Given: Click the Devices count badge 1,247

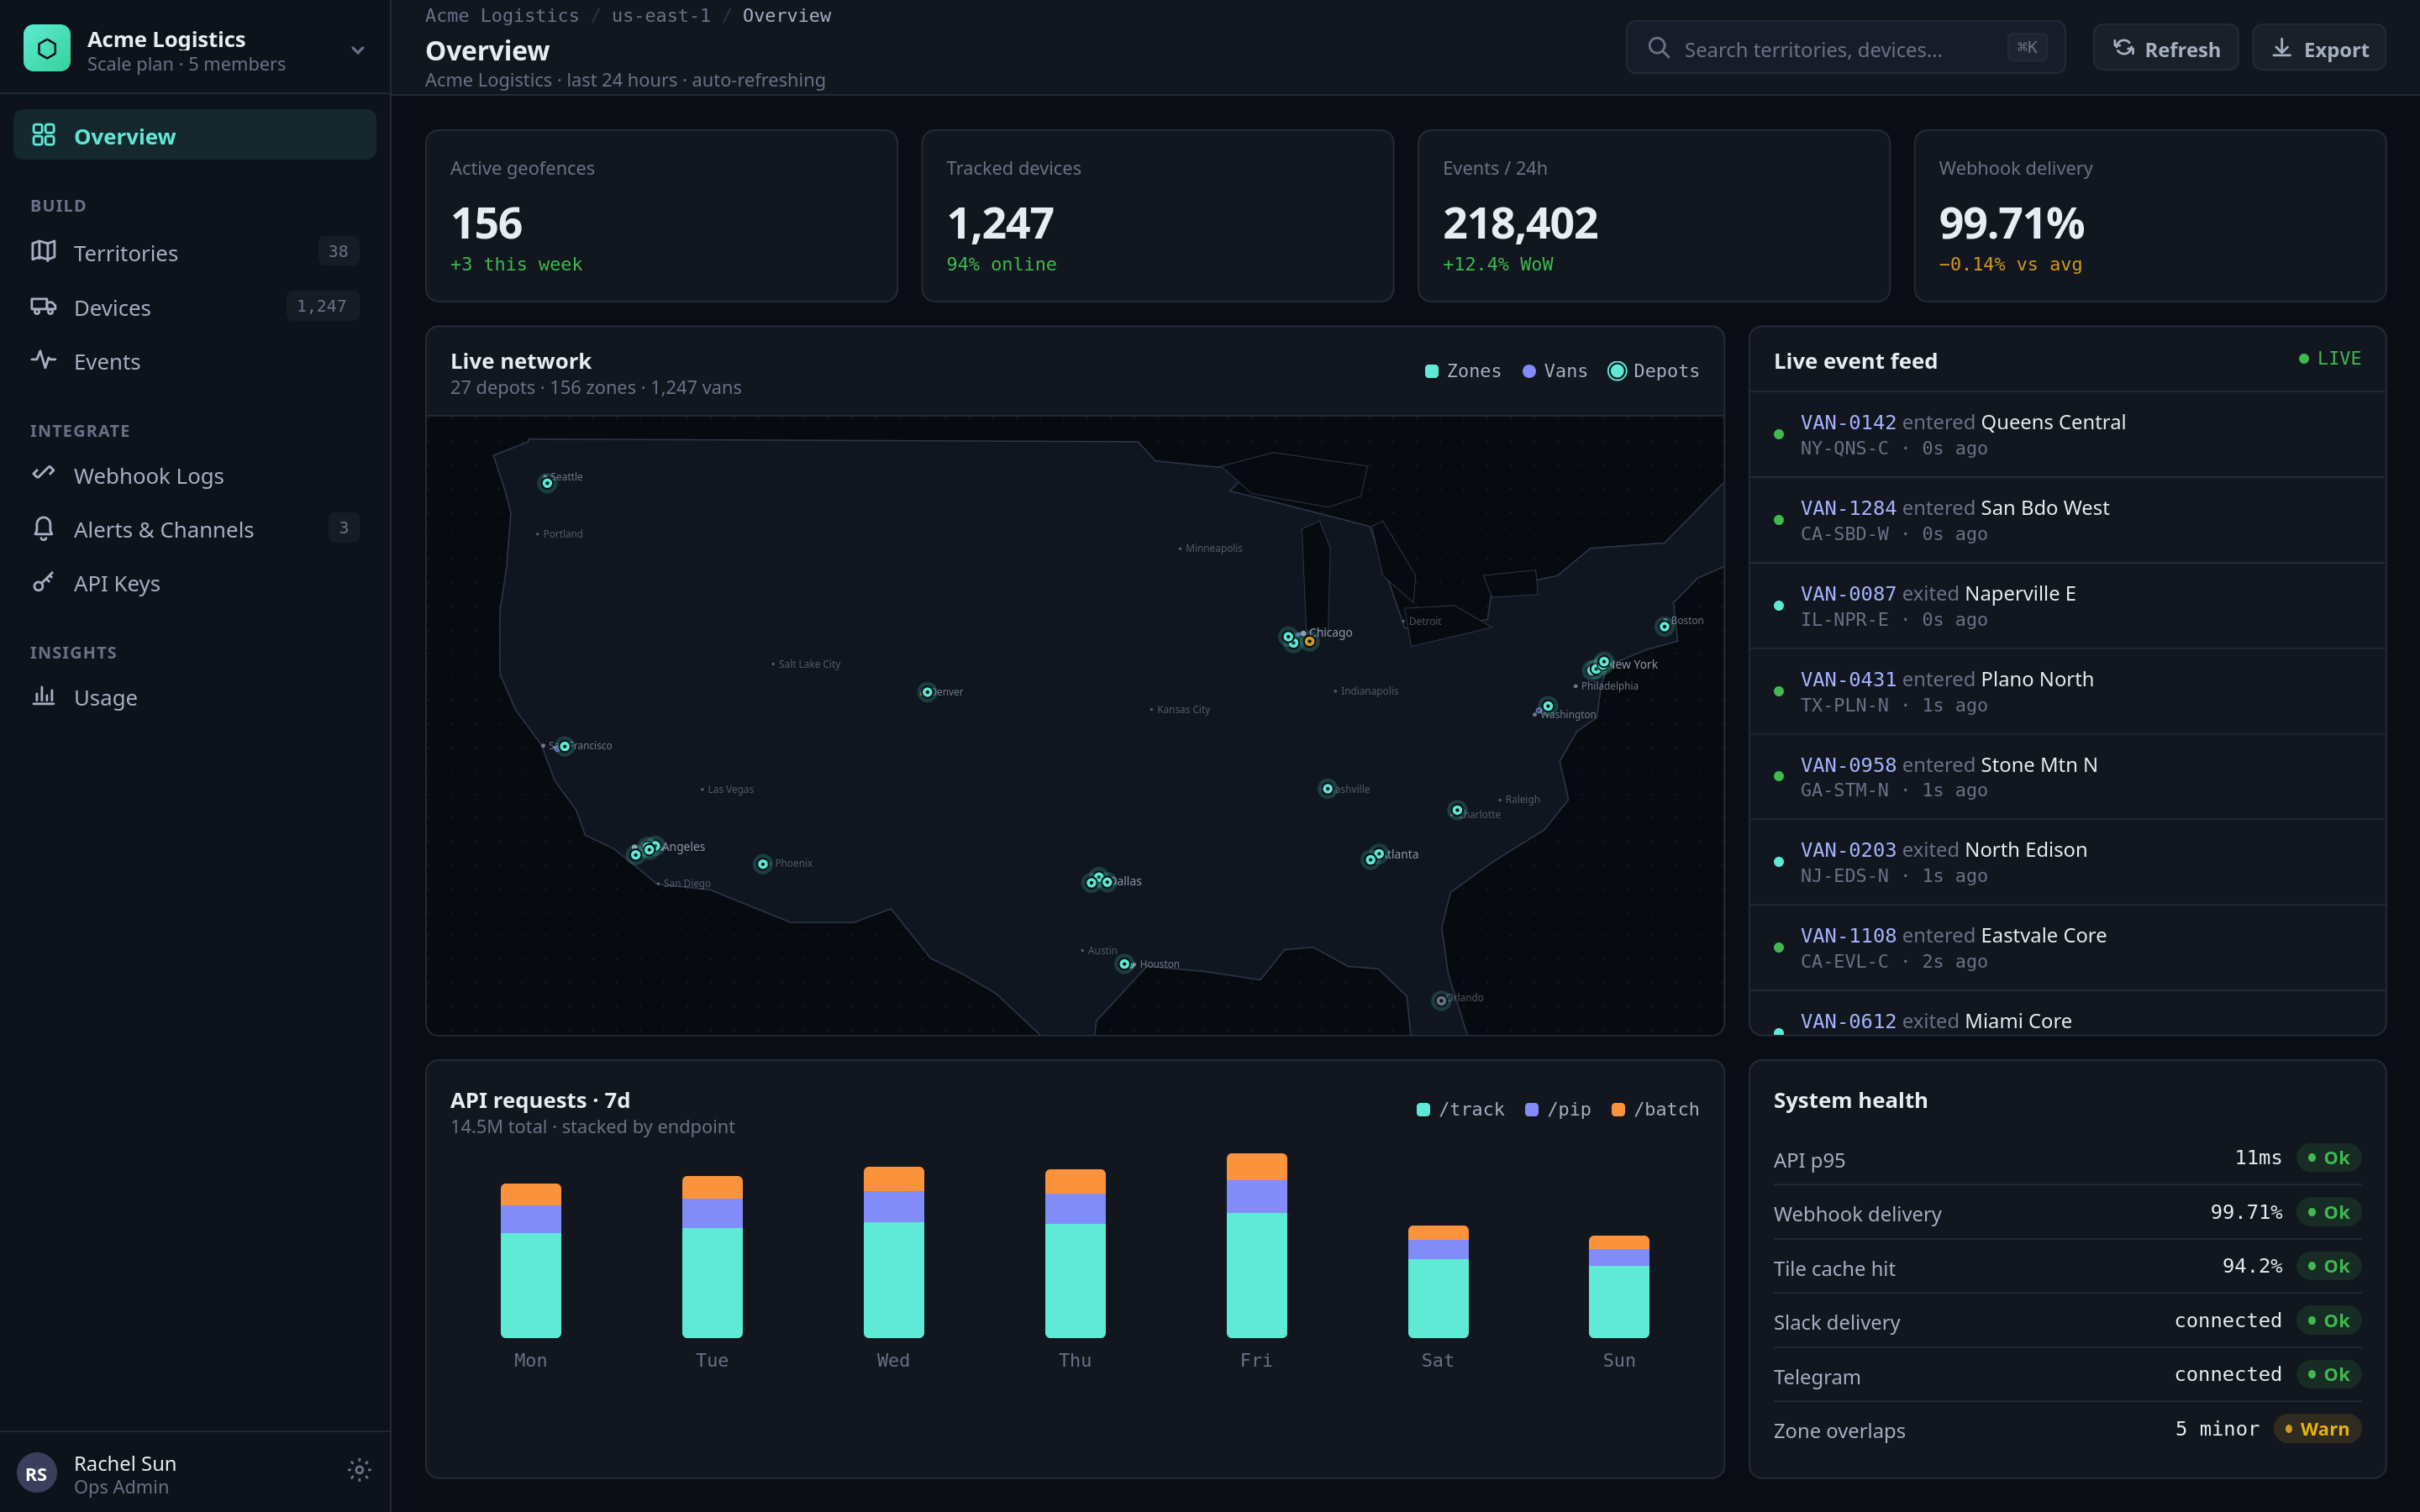Looking at the screenshot, I should pyautogui.click(x=322, y=306).
